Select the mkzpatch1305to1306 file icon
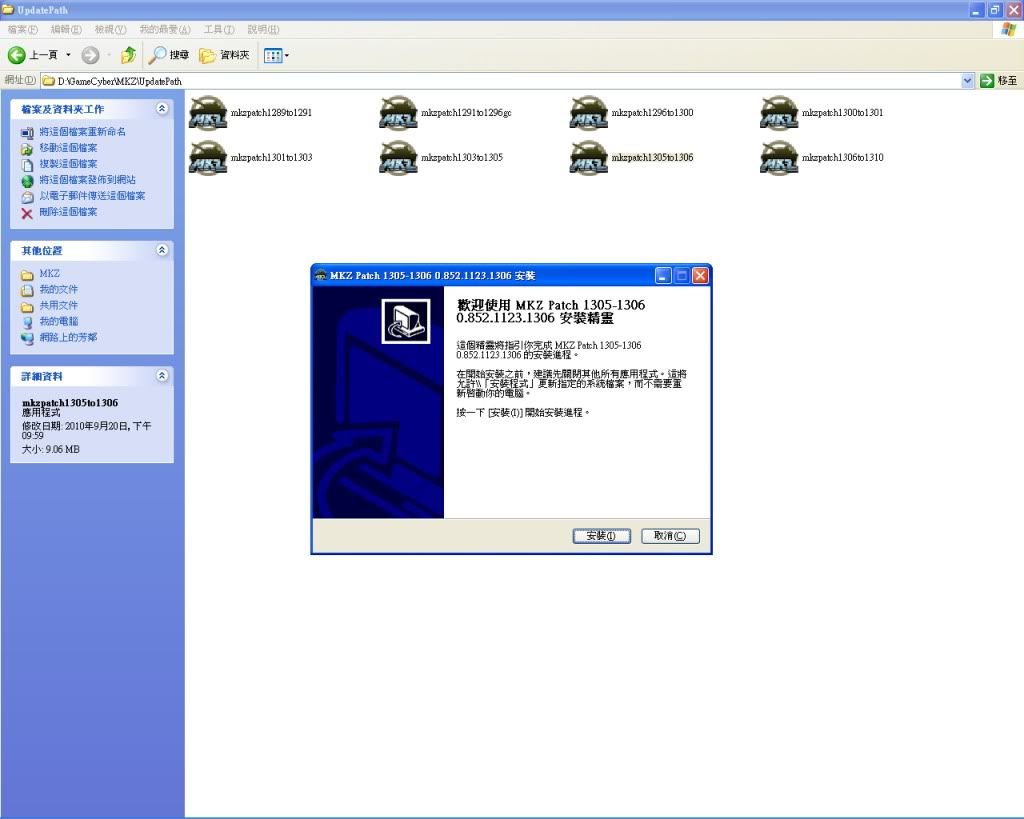The image size is (1024, 819). click(x=588, y=158)
